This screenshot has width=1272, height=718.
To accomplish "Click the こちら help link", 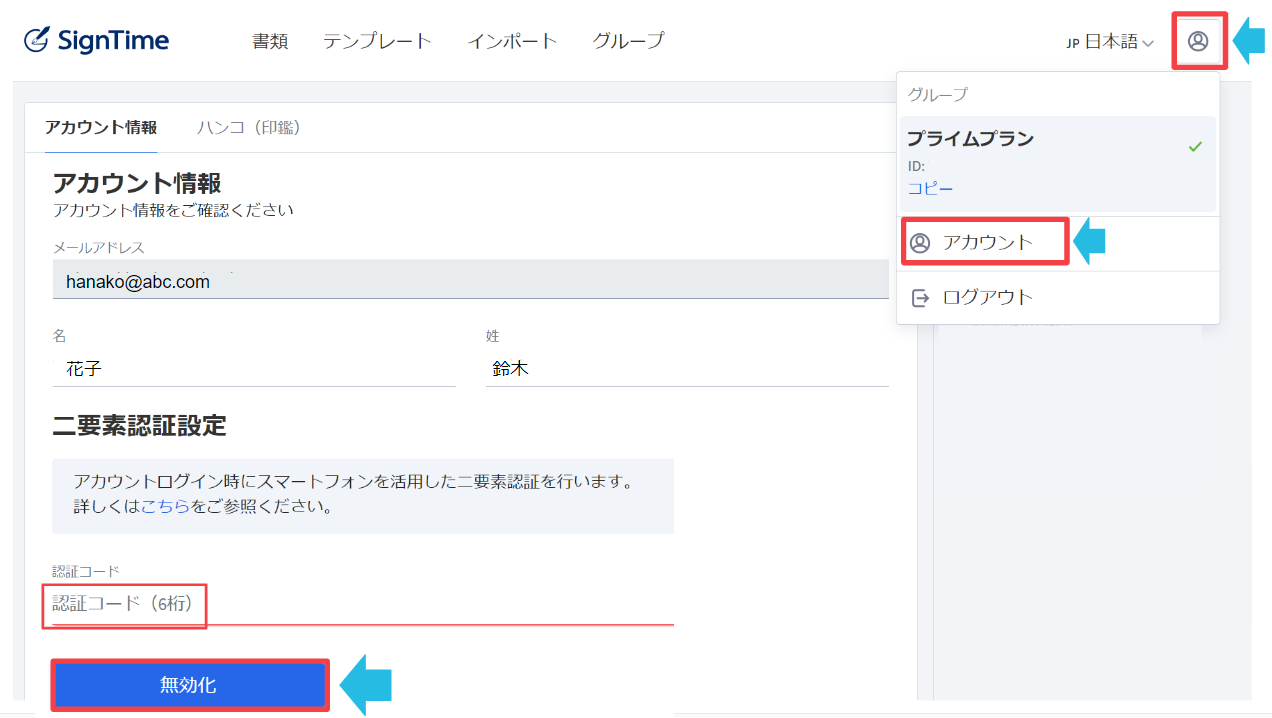I will coord(165,507).
